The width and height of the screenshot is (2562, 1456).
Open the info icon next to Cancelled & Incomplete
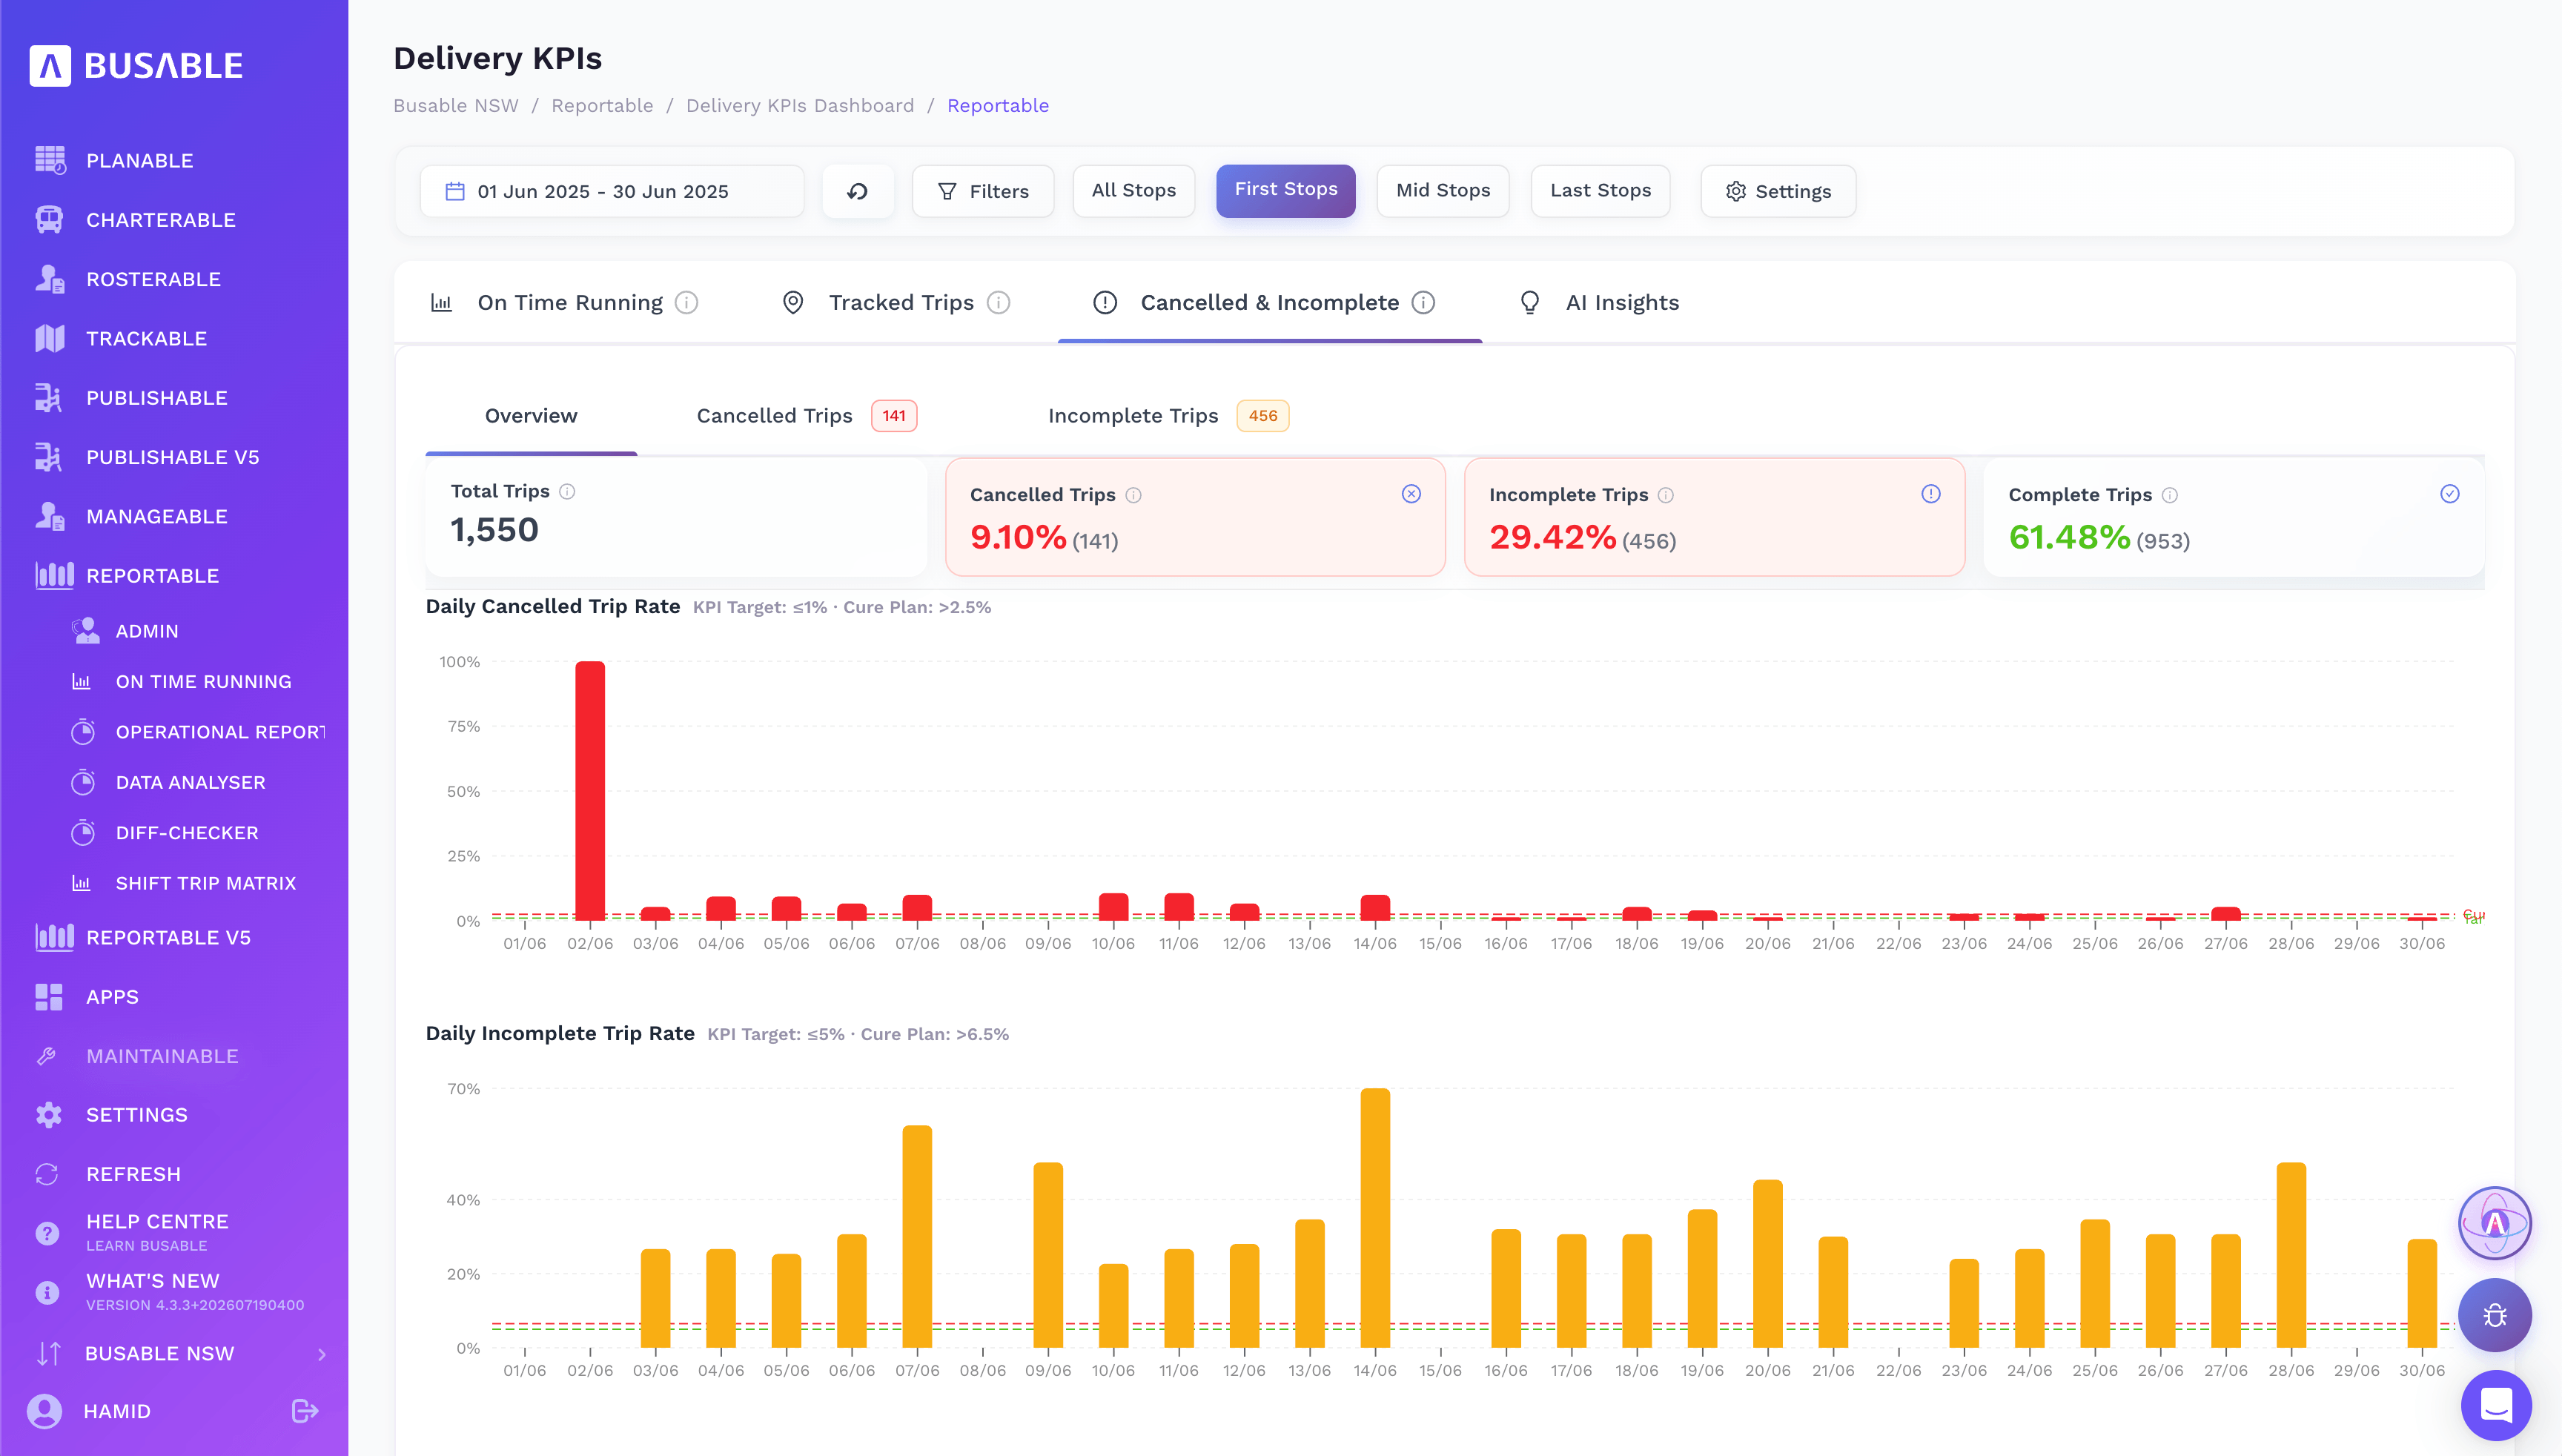pyautogui.click(x=1423, y=302)
